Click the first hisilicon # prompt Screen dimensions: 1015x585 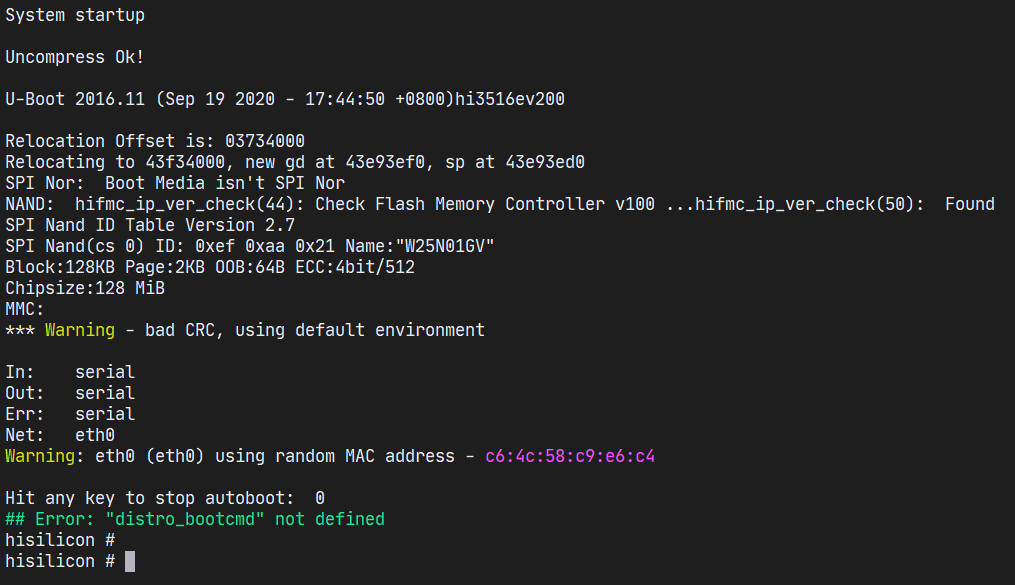(x=60, y=540)
